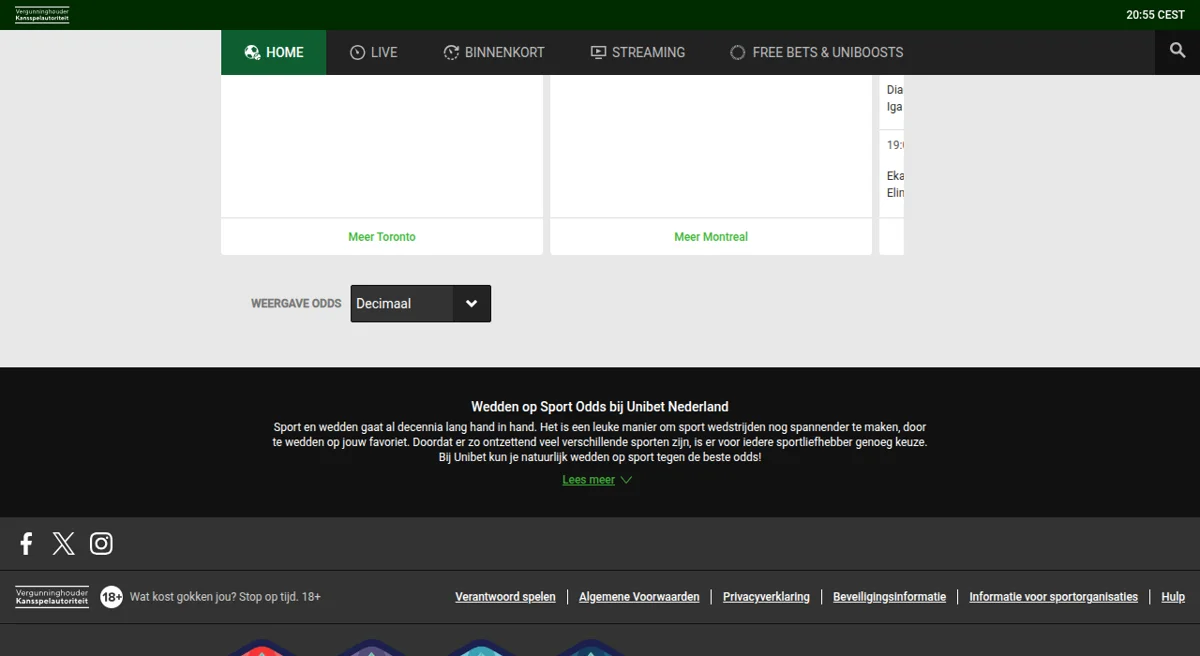Click the Binnenkort tab icon
The height and width of the screenshot is (656, 1200).
pos(451,52)
